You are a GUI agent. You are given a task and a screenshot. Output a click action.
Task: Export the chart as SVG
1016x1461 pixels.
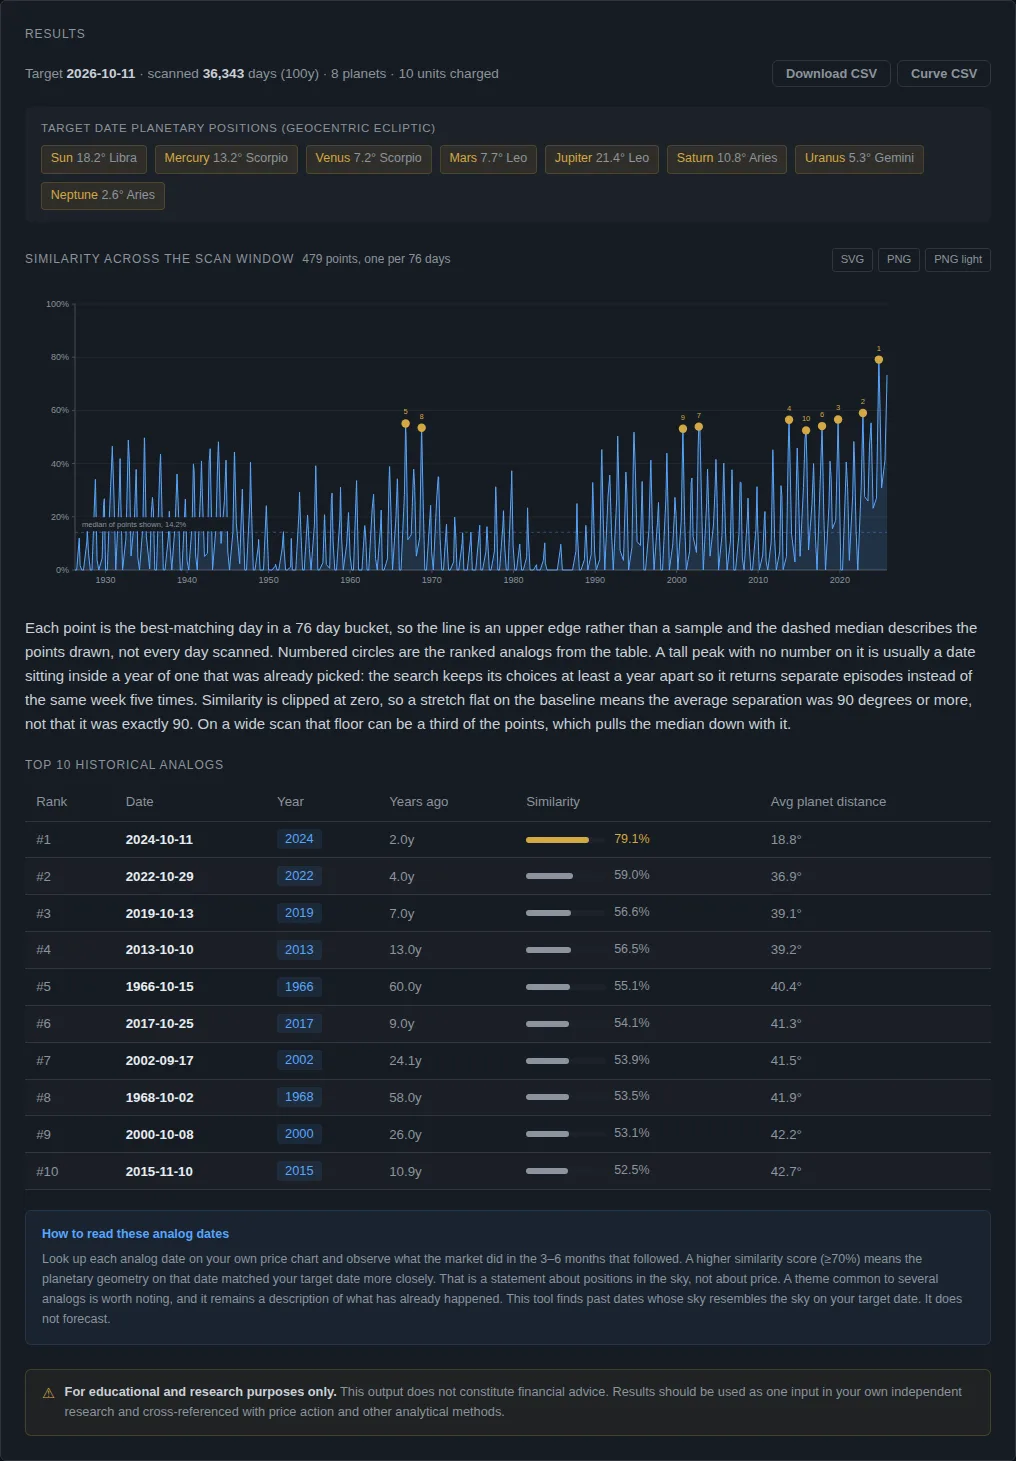pos(852,260)
